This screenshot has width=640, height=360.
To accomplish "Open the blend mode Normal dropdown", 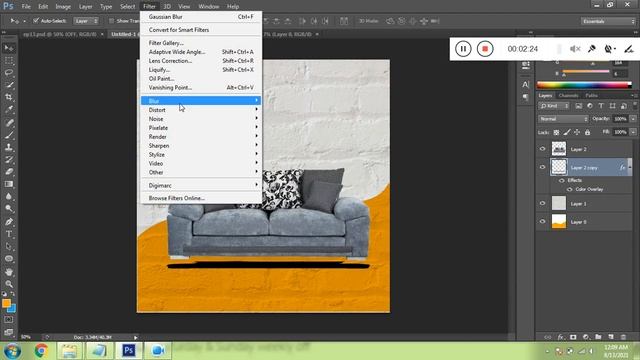I will (x=563, y=119).
